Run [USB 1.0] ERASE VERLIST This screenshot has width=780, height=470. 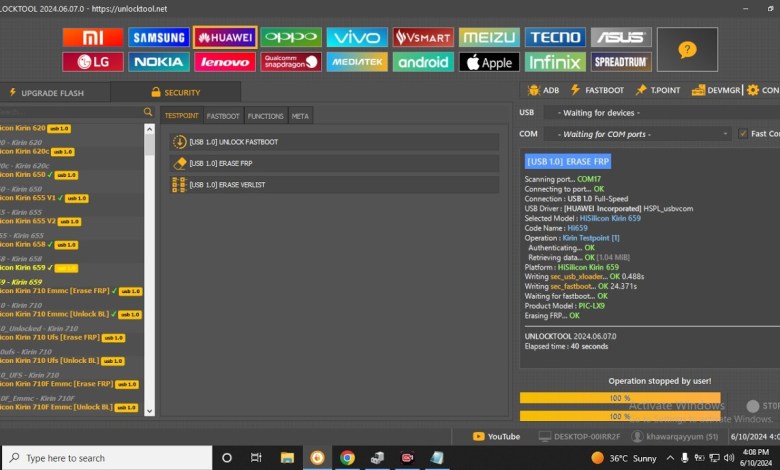click(334, 185)
